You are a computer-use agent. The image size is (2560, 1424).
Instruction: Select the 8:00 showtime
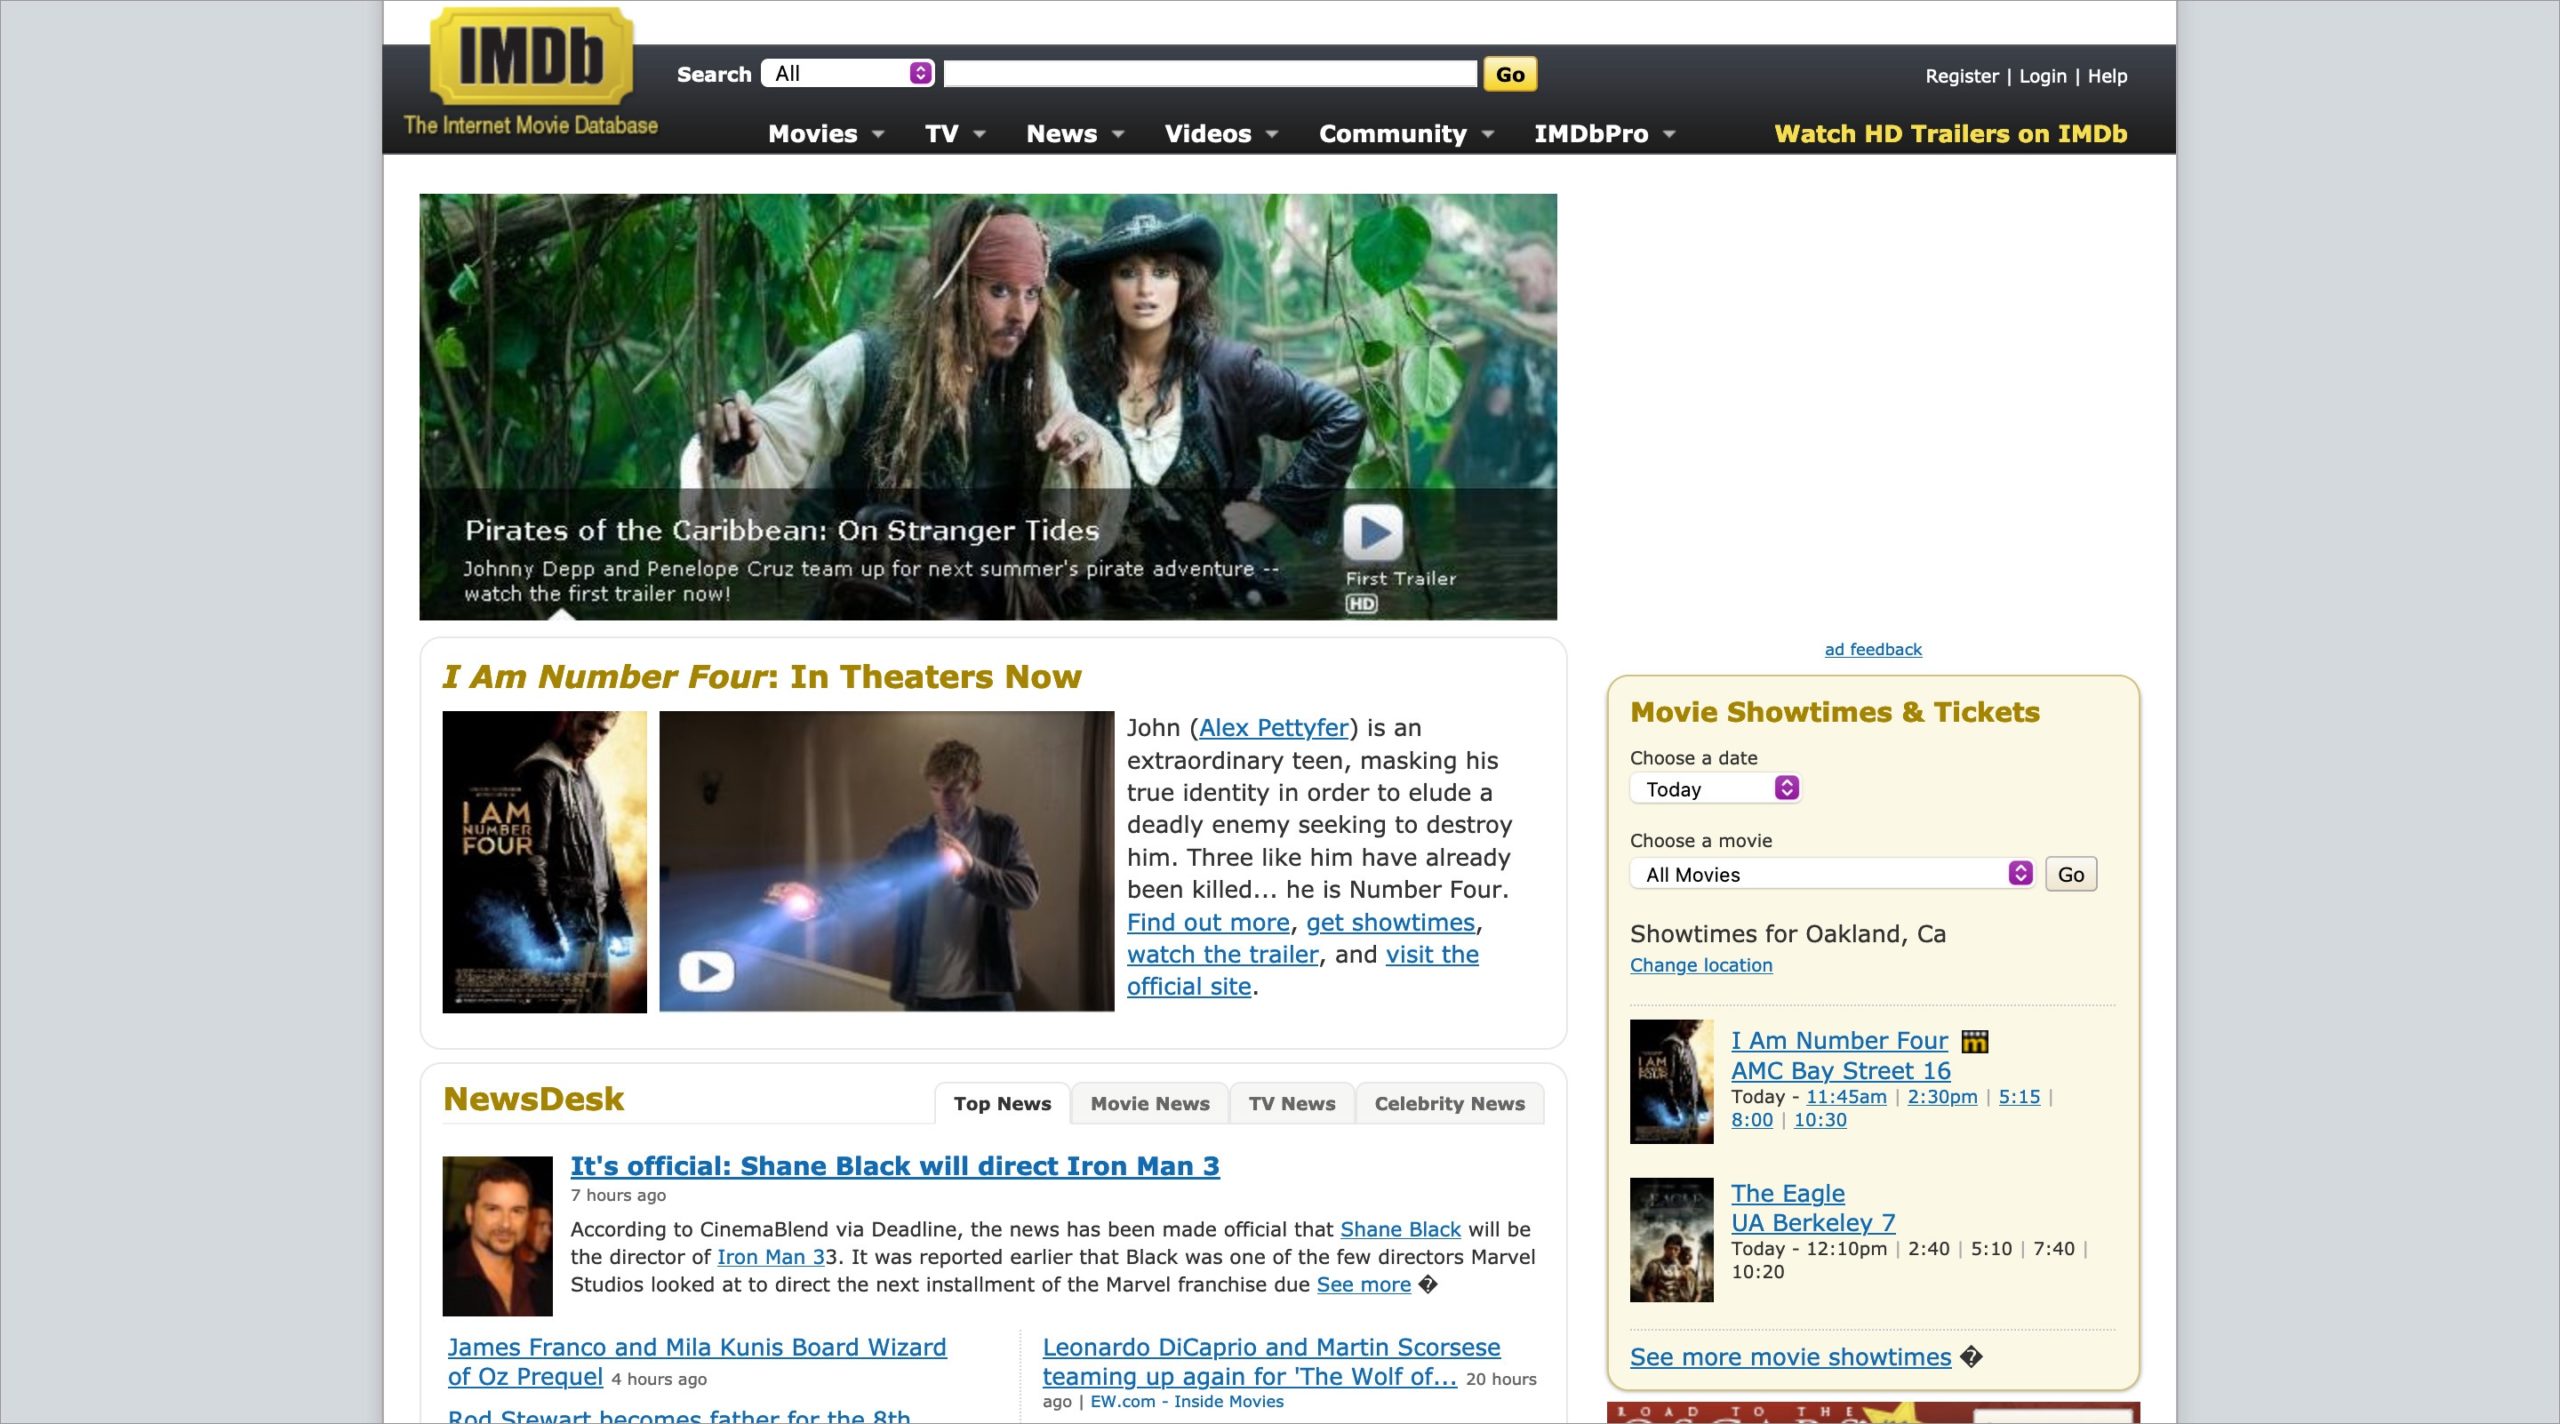(x=1751, y=1120)
